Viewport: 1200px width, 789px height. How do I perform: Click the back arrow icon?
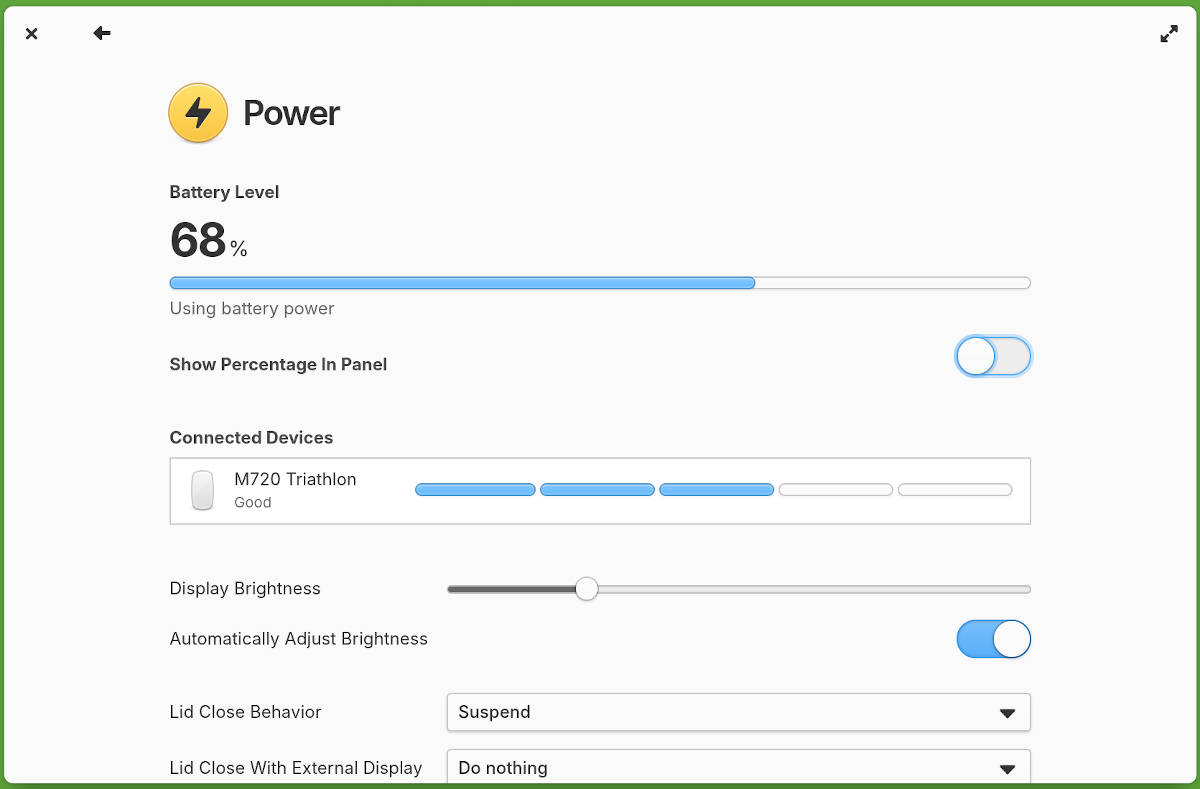pos(102,33)
